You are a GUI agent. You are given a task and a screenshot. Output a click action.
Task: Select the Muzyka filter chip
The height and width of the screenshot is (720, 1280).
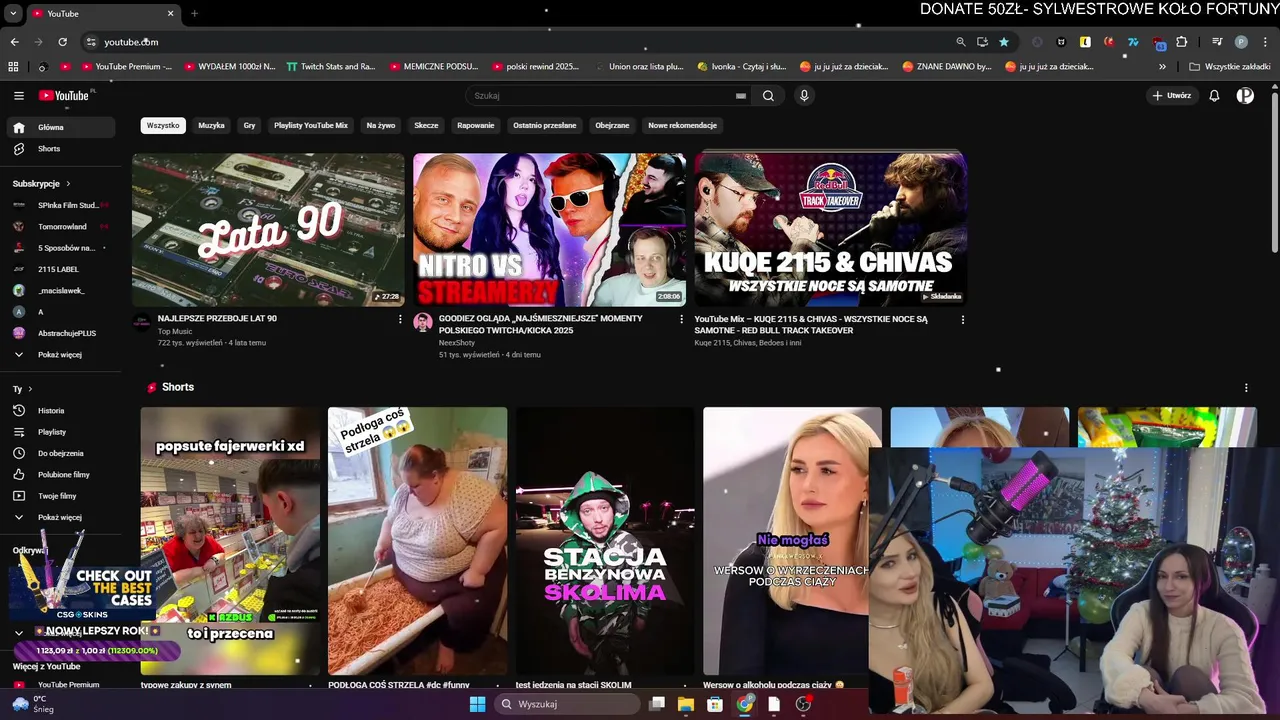pos(211,126)
